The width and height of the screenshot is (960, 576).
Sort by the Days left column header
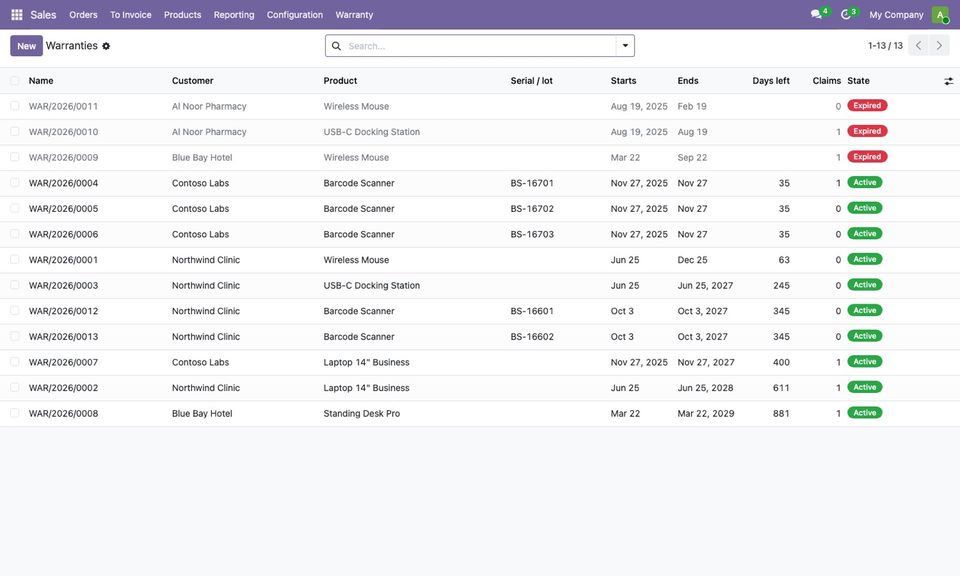tap(771, 81)
